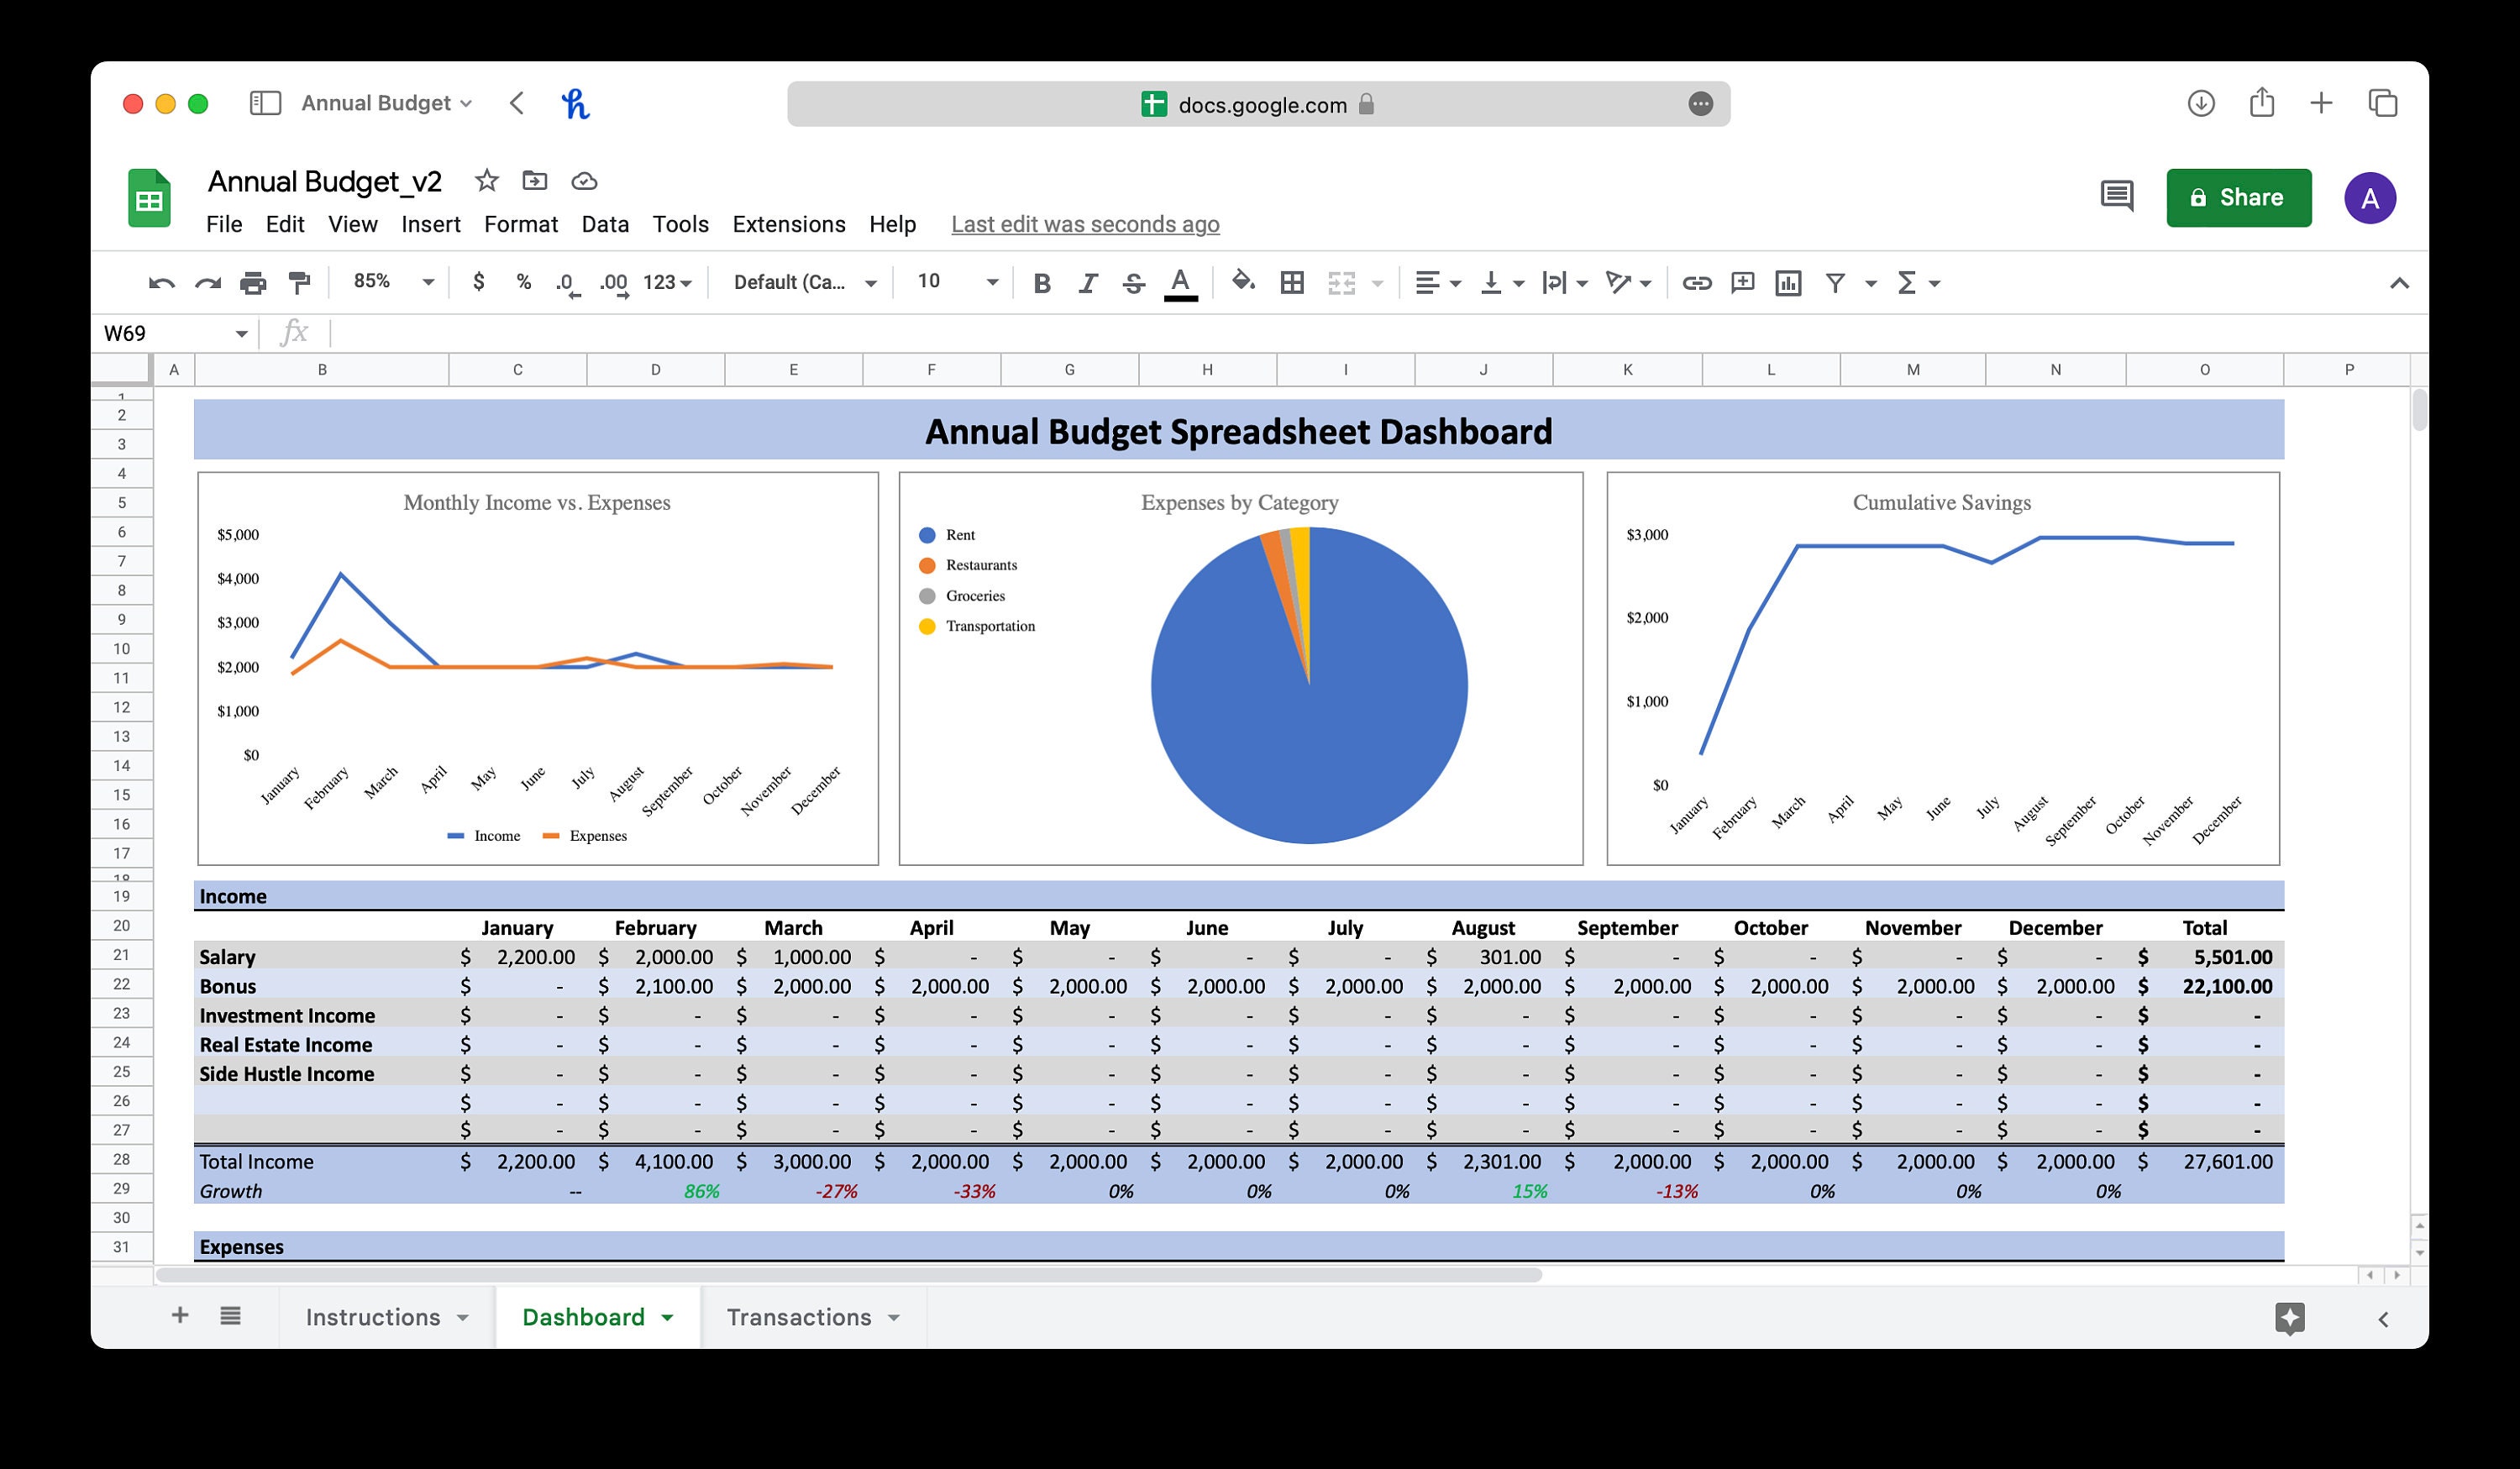The height and width of the screenshot is (1469, 2520).
Task: Switch to the Transactions sheet
Action: pos(800,1317)
